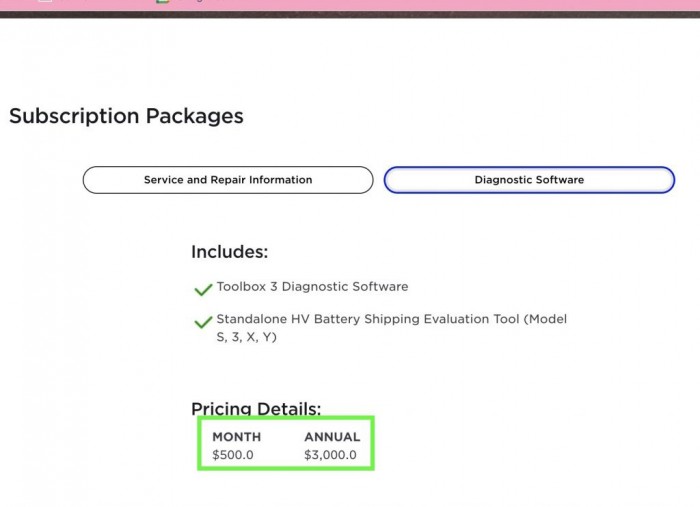The width and height of the screenshot is (700, 507).
Task: Click the ANNUAL pricing label
Action: click(x=332, y=437)
